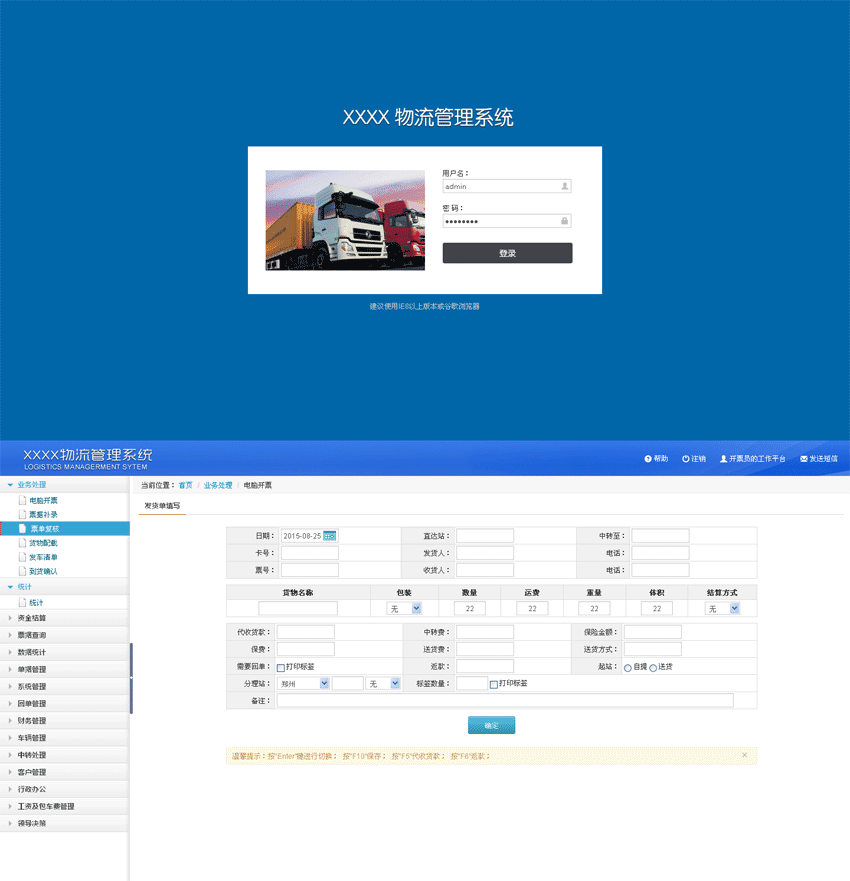Screen dimensions: 850x881
Task: Select the 帮助 (Help) icon in top bar
Action: click(x=648, y=458)
